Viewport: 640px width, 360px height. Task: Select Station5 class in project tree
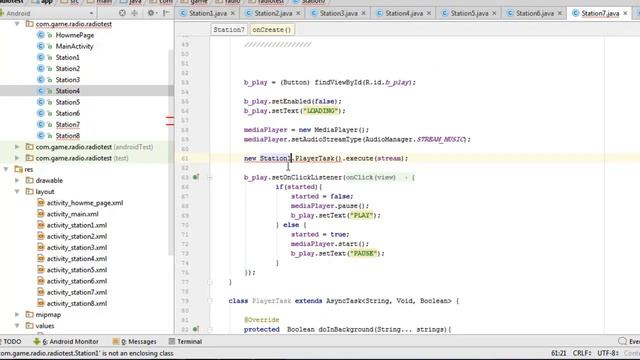pyautogui.click(x=67, y=102)
